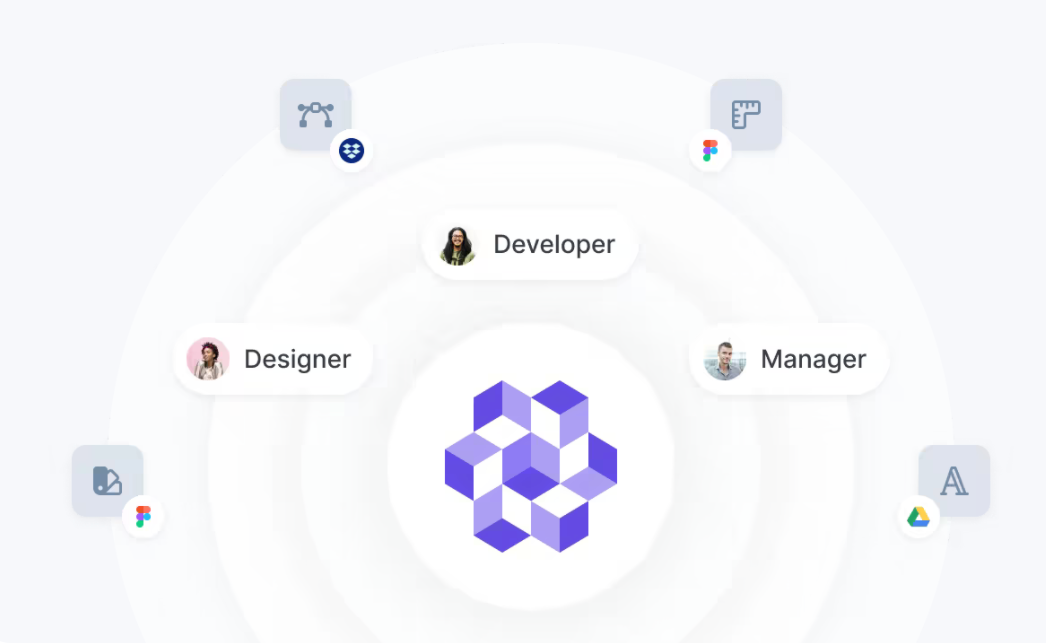Select the ruler measurement tool icon

tap(745, 112)
